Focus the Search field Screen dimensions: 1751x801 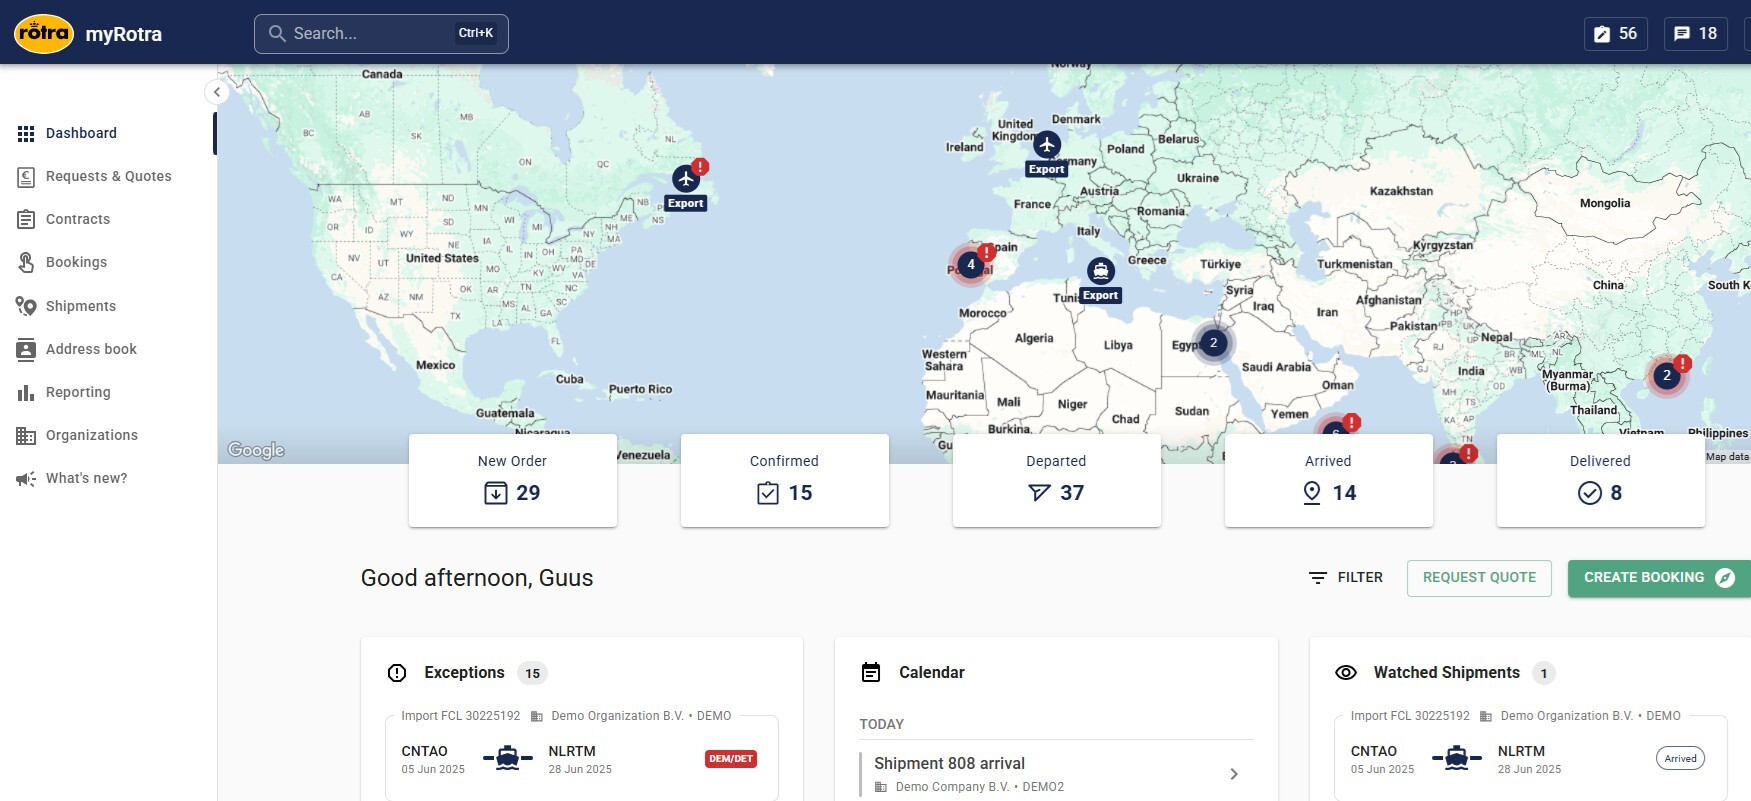coord(381,34)
